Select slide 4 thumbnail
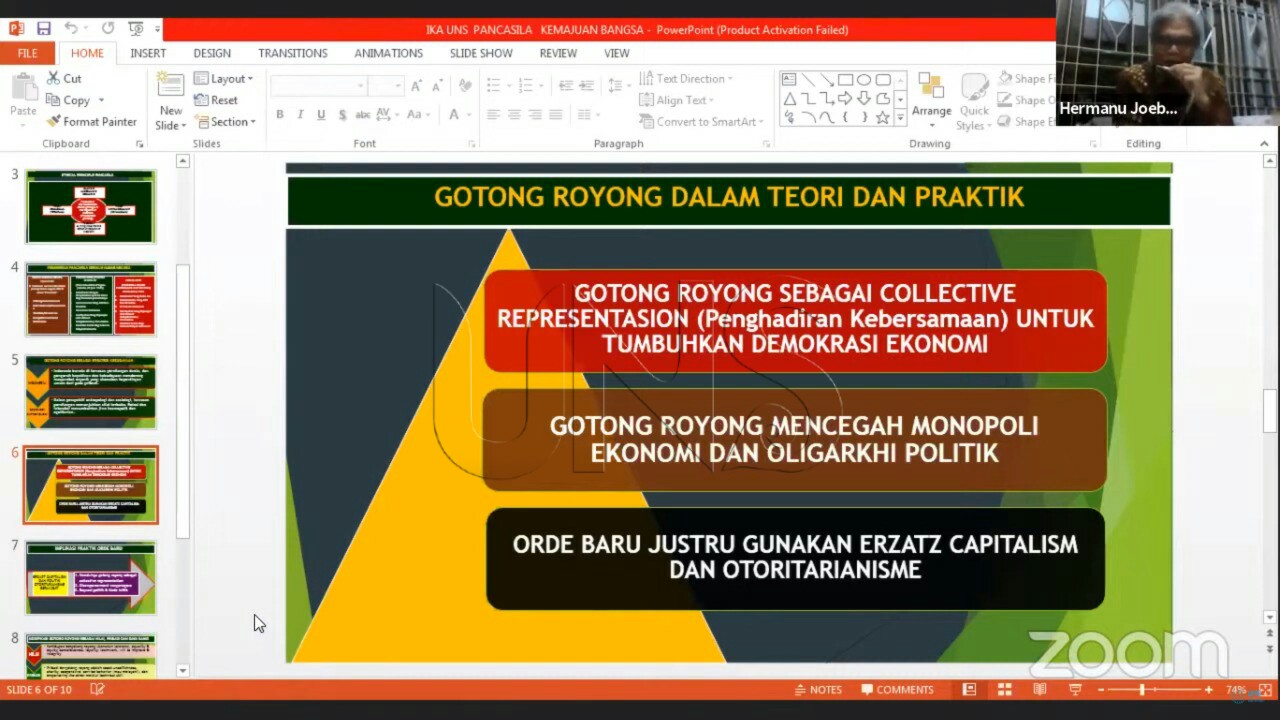 [x=91, y=299]
